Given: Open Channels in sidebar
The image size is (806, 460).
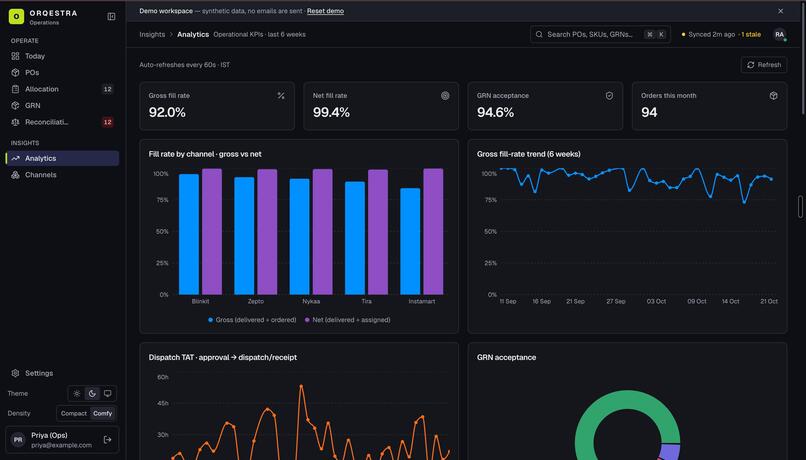Looking at the screenshot, I should tap(62, 175).
